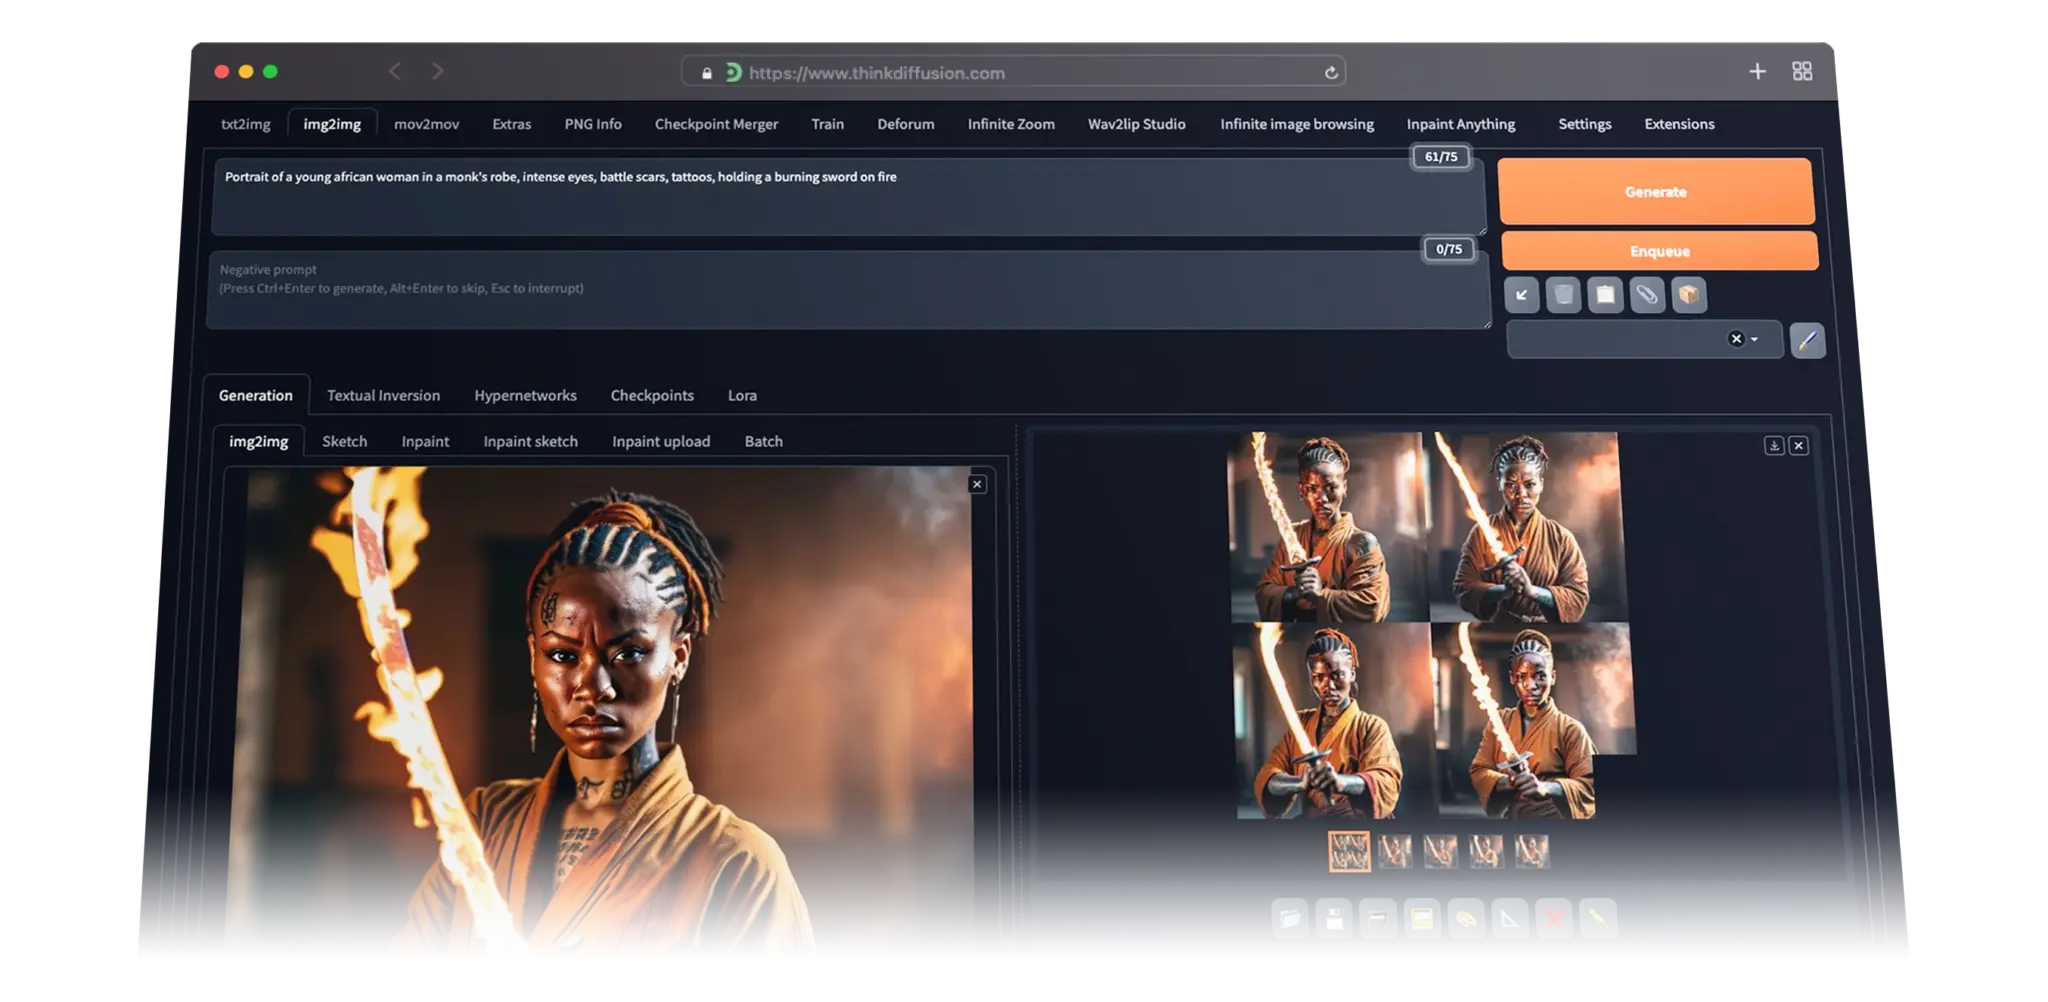Click the ThinkDiffusion site logo icon
The image size is (2048, 1002).
coord(733,72)
